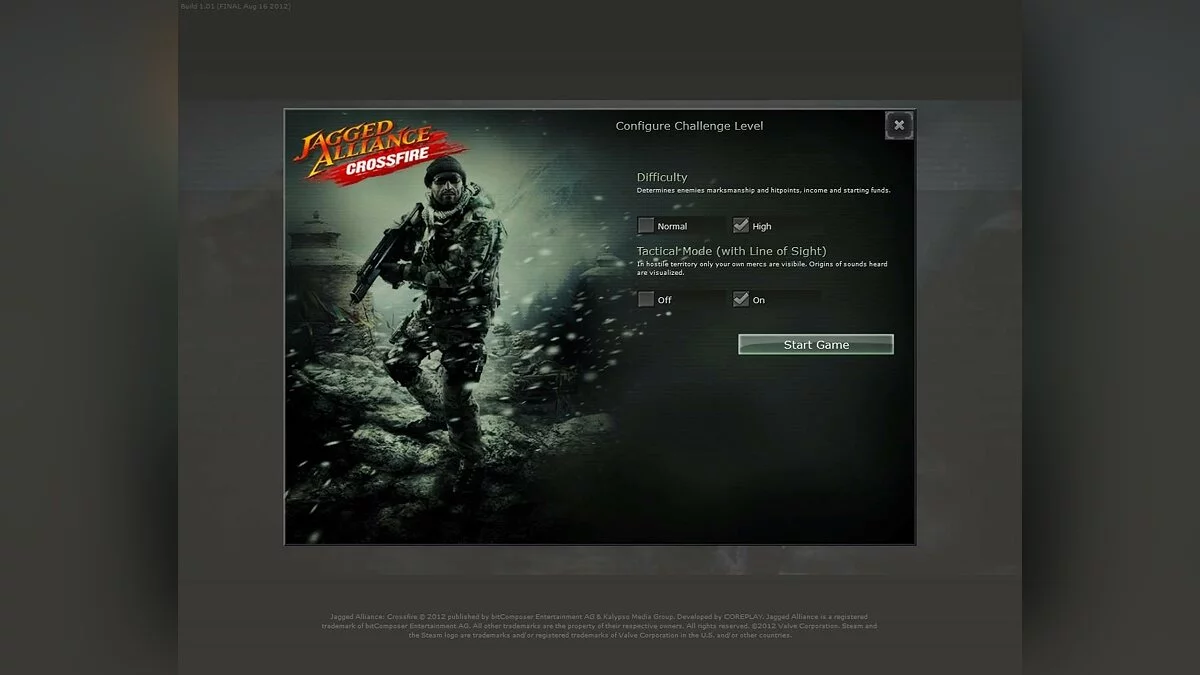Click the Configure Challenge Level title
Viewport: 1200px width, 675px height.
tap(689, 126)
